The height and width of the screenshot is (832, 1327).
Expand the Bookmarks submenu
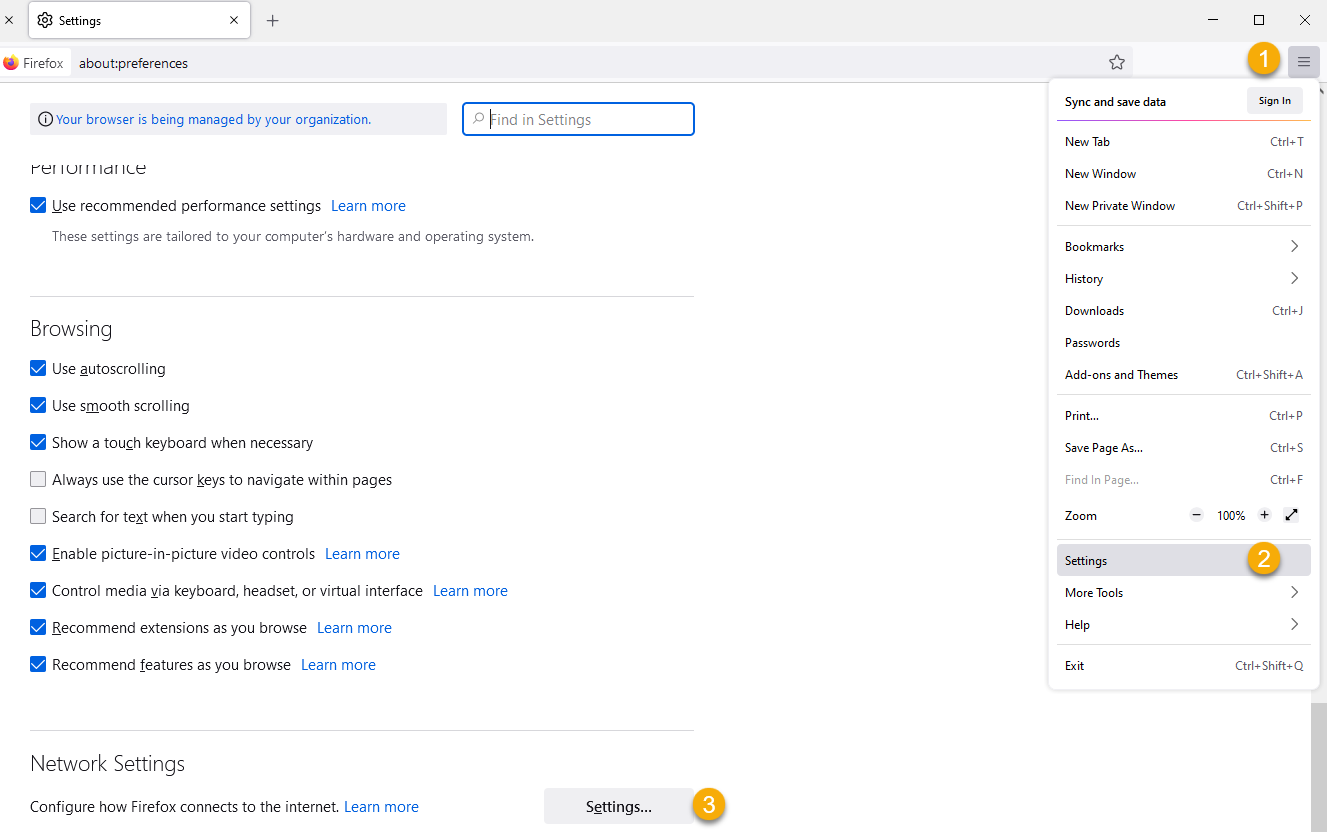click(x=1183, y=246)
